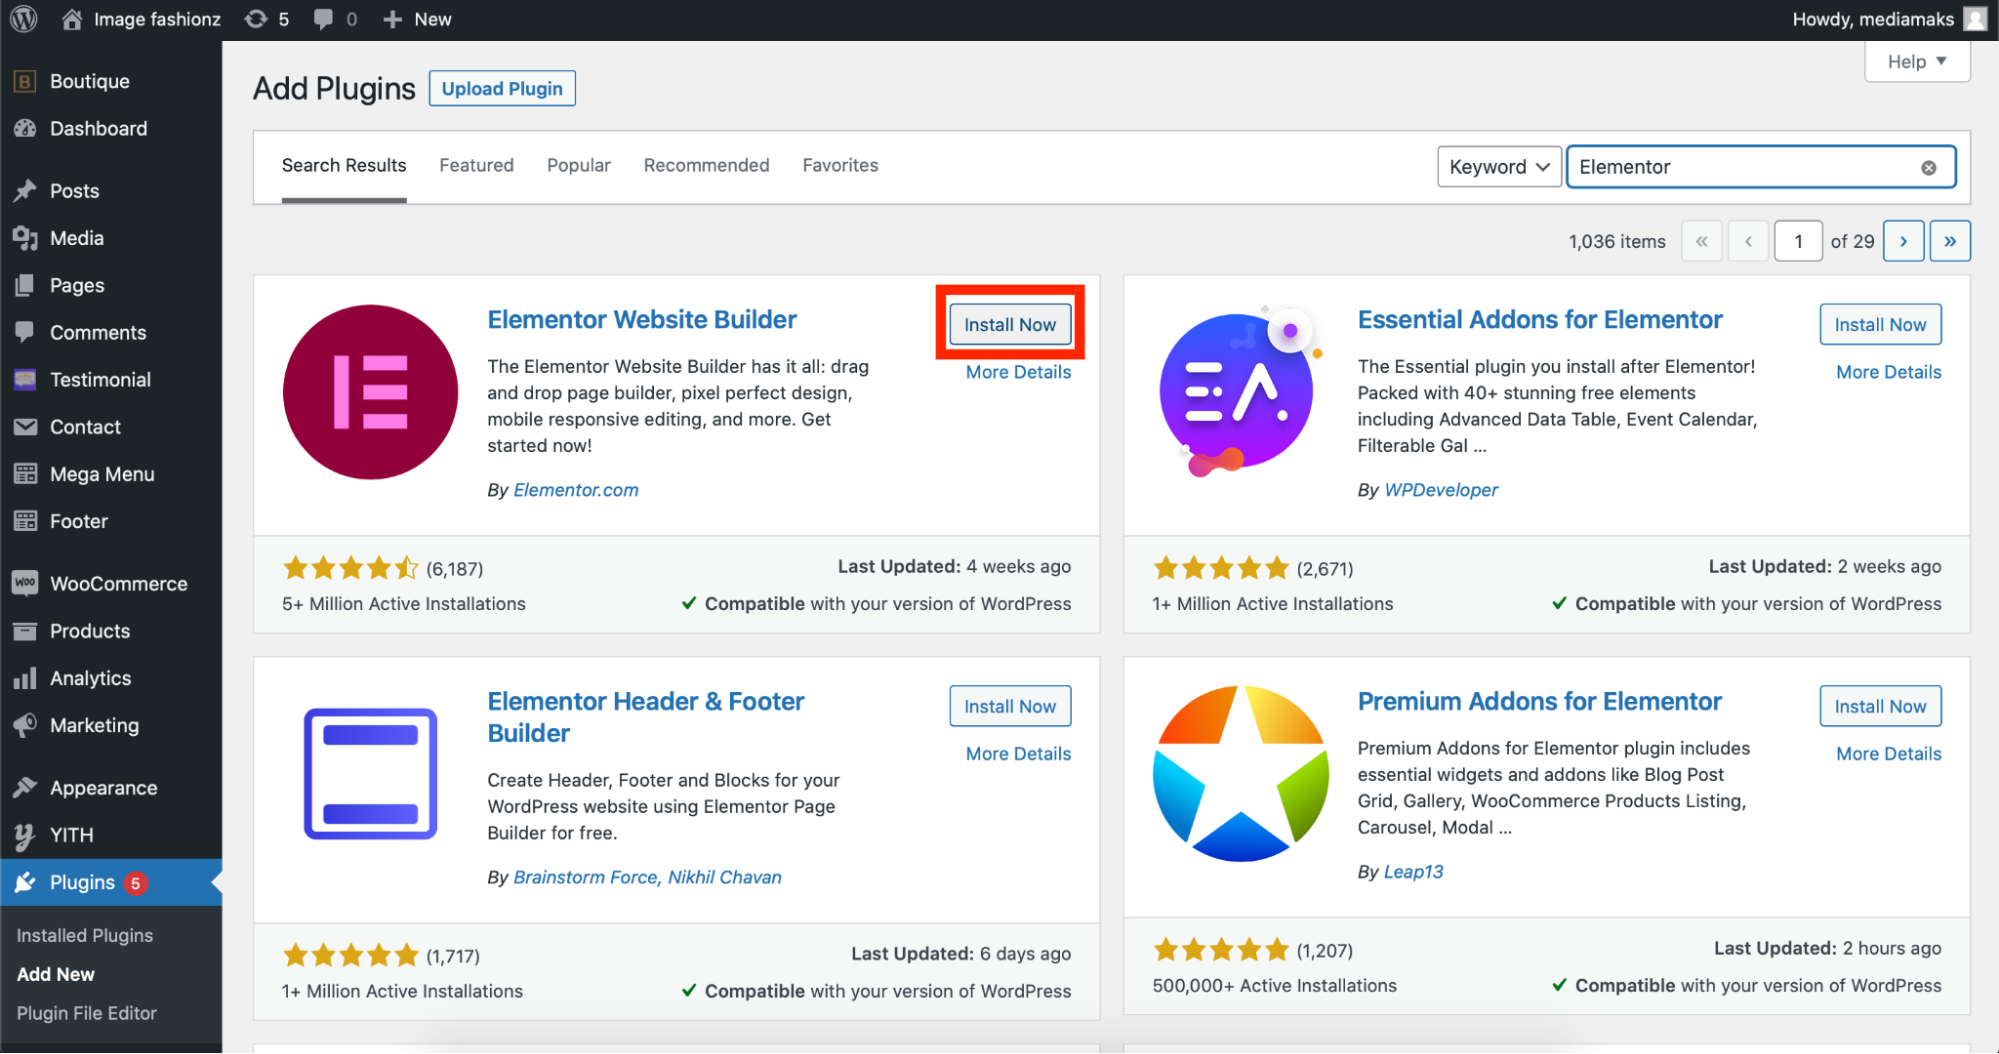Image resolution: width=1999 pixels, height=1054 pixels.
Task: Jump to the last results page
Action: (1949, 242)
